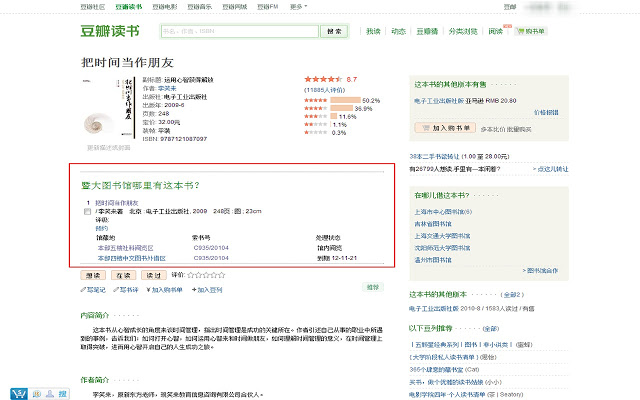Screen dimensions: 640x400
Task: Click the five-star 50.2% rating bar
Action: [345, 100]
